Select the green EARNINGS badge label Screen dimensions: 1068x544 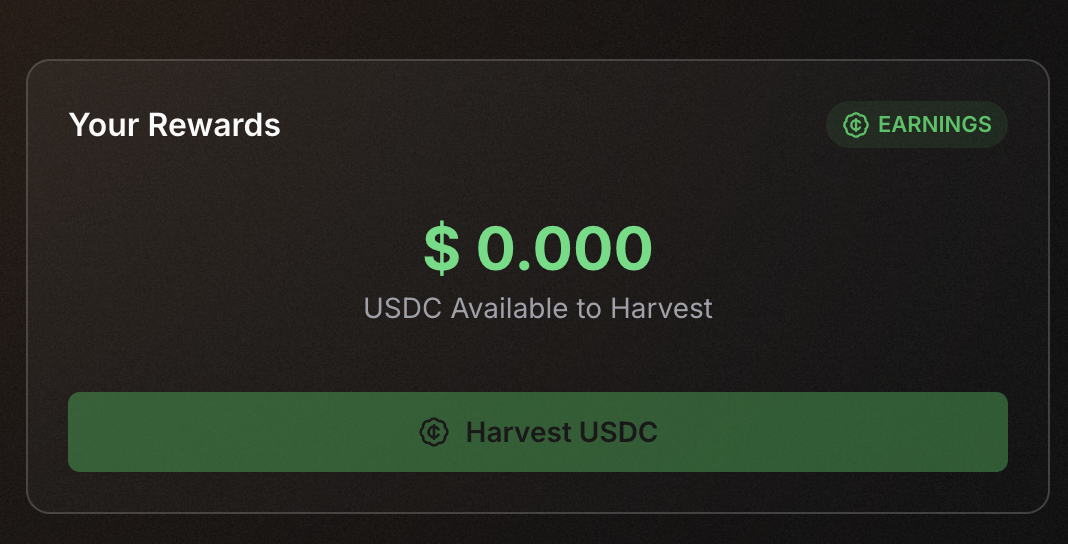click(x=916, y=125)
